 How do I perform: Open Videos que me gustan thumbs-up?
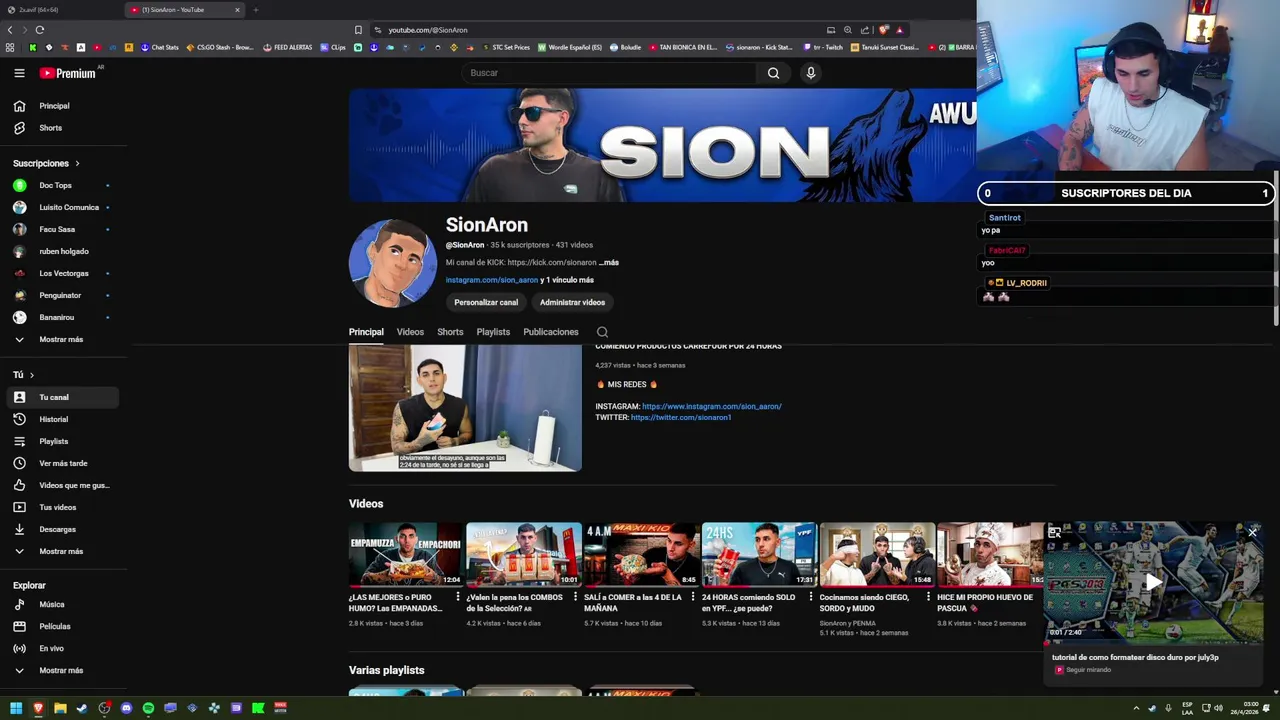point(19,485)
